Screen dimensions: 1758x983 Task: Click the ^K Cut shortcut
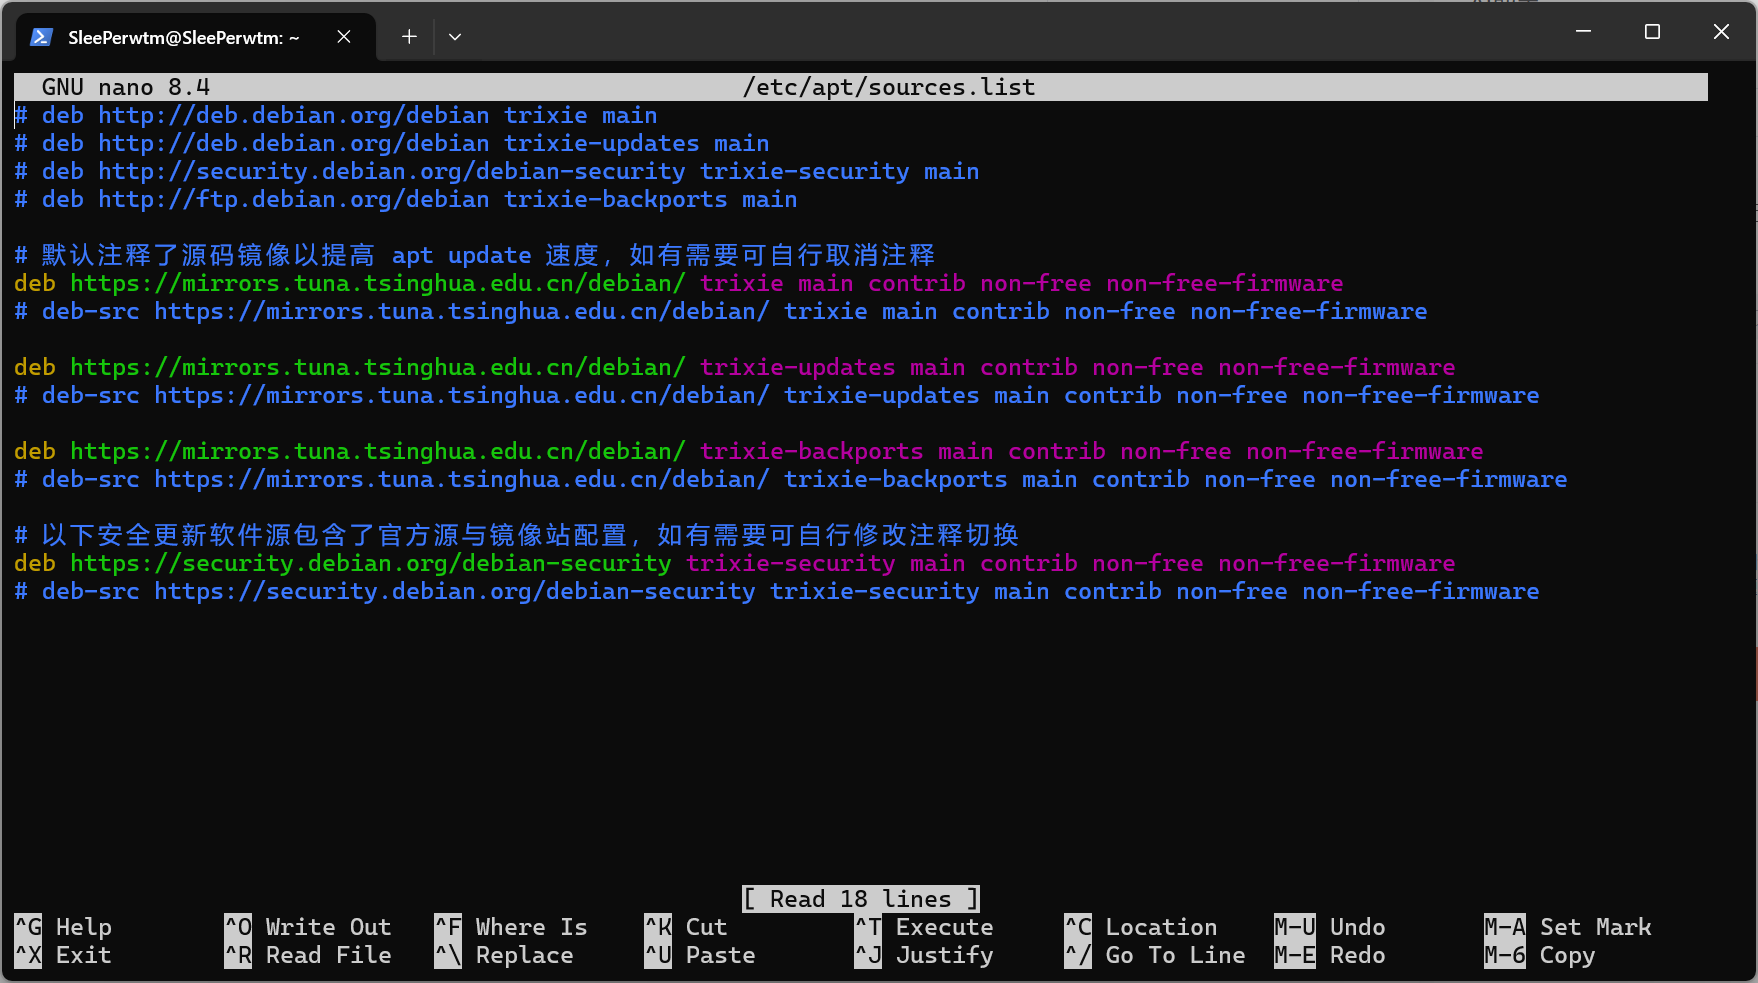(686, 927)
